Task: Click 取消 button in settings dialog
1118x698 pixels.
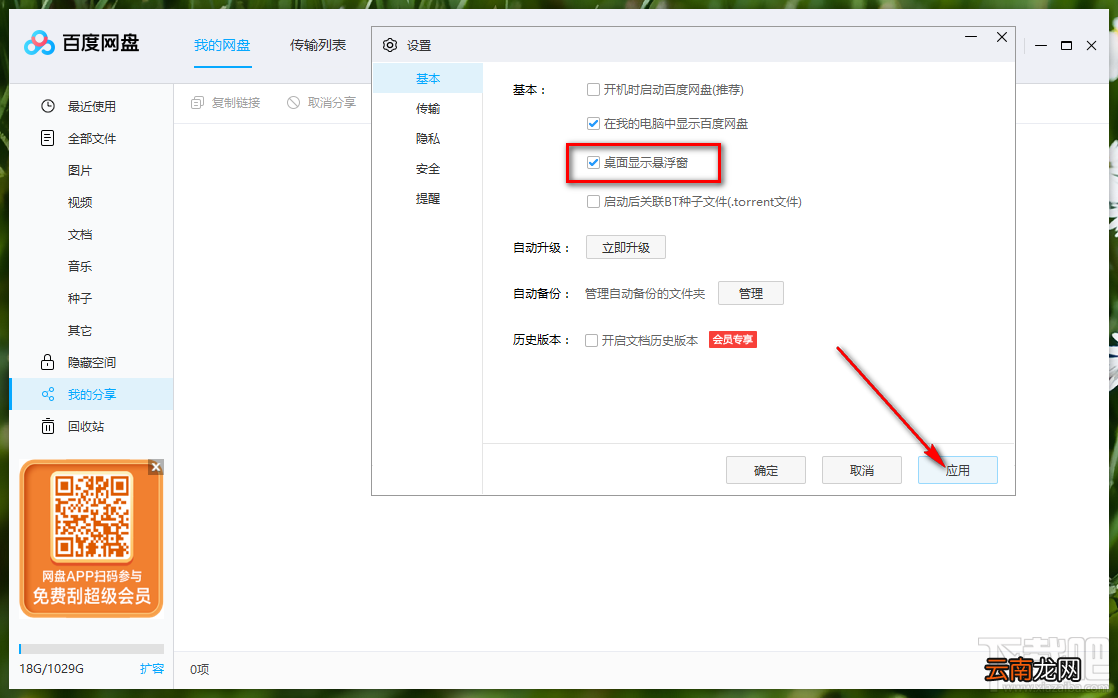Action: (861, 471)
